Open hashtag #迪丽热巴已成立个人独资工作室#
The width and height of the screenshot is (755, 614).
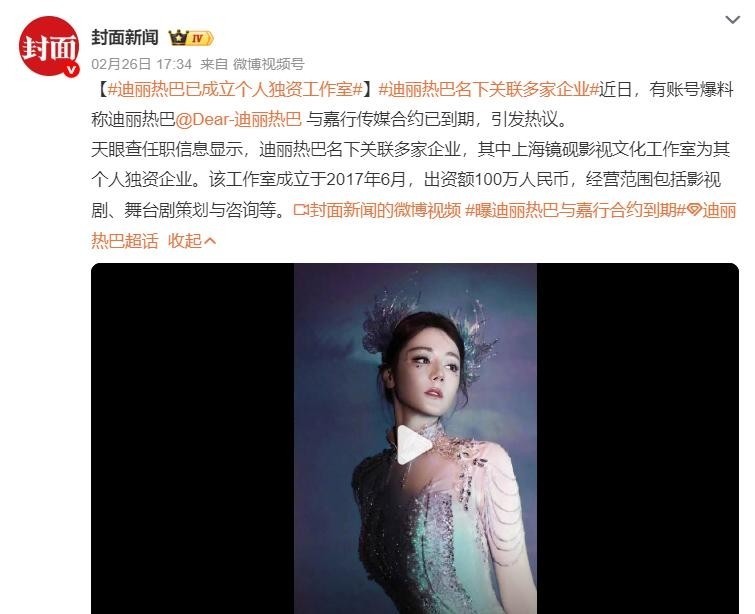[235, 90]
